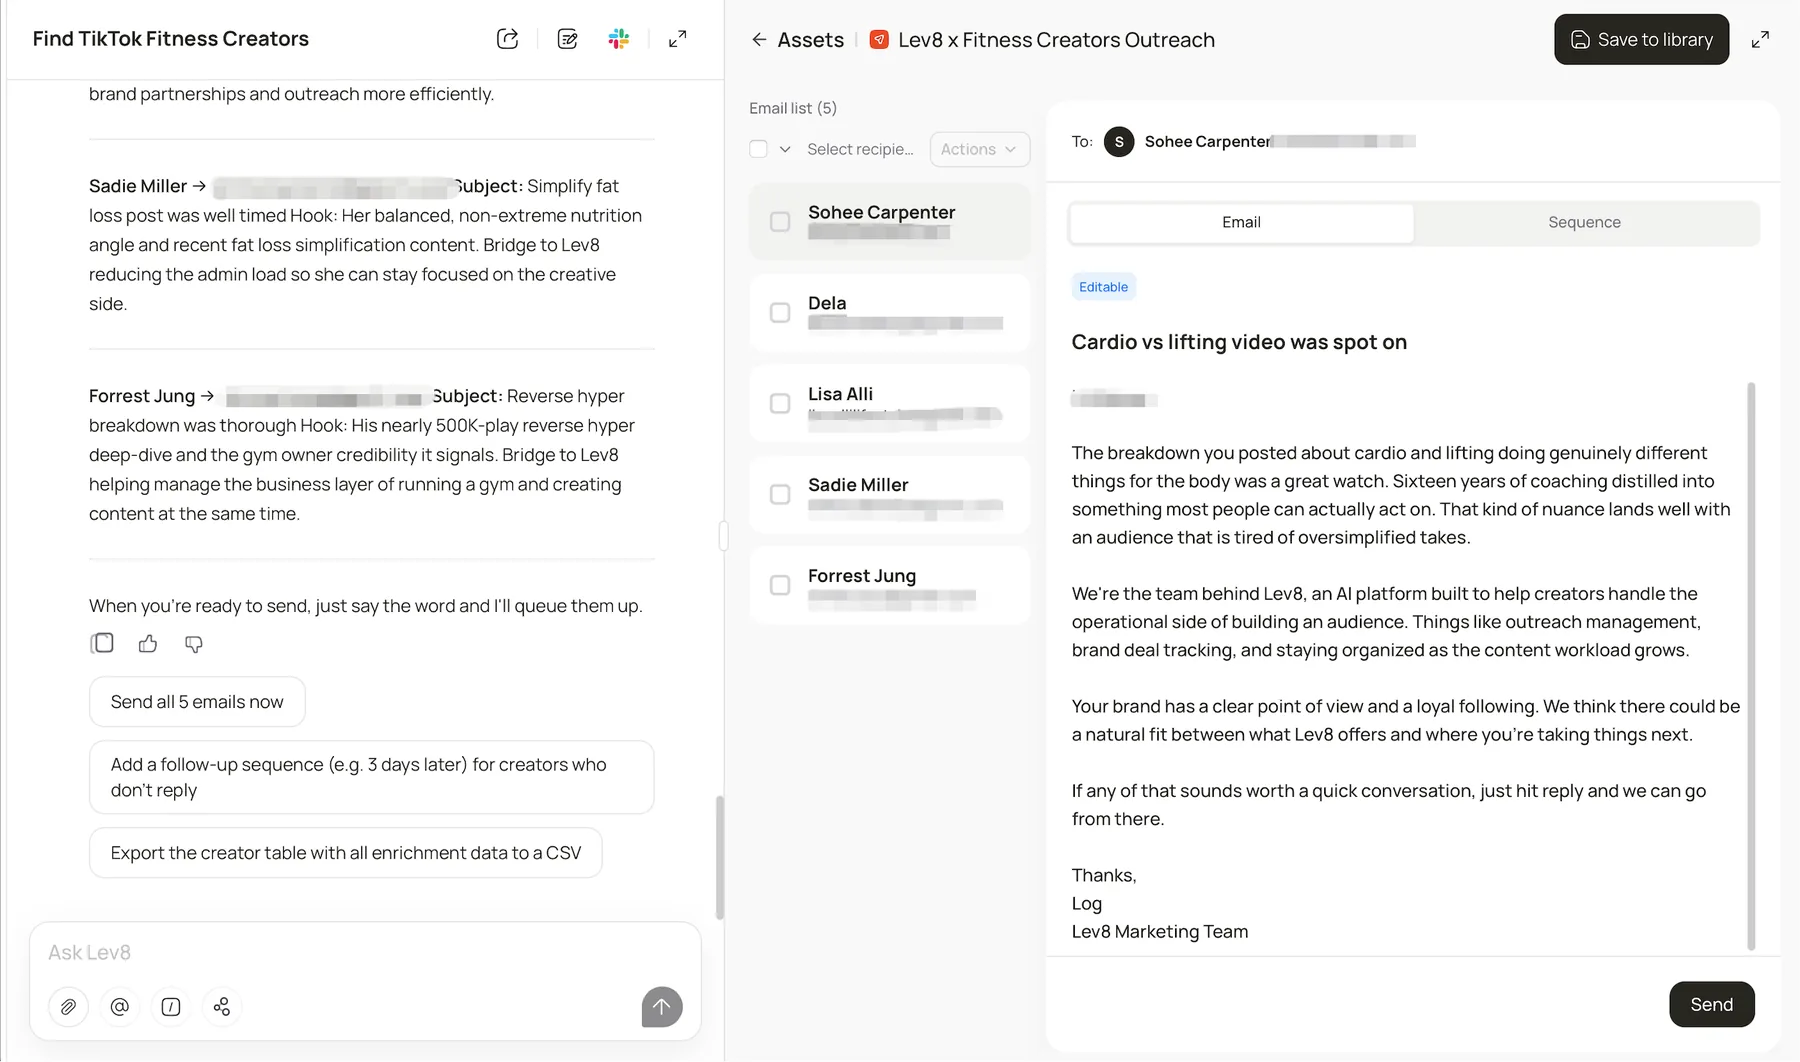Start a new chat with the edit icon
Screen dimensions: 1800x1062
point(567,39)
